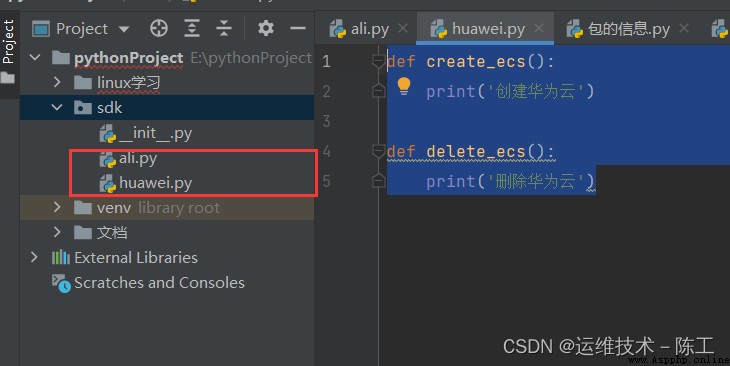Click the Select Opened File target icon
Image resolution: width=730 pixels, height=366 pixels.
(159, 28)
